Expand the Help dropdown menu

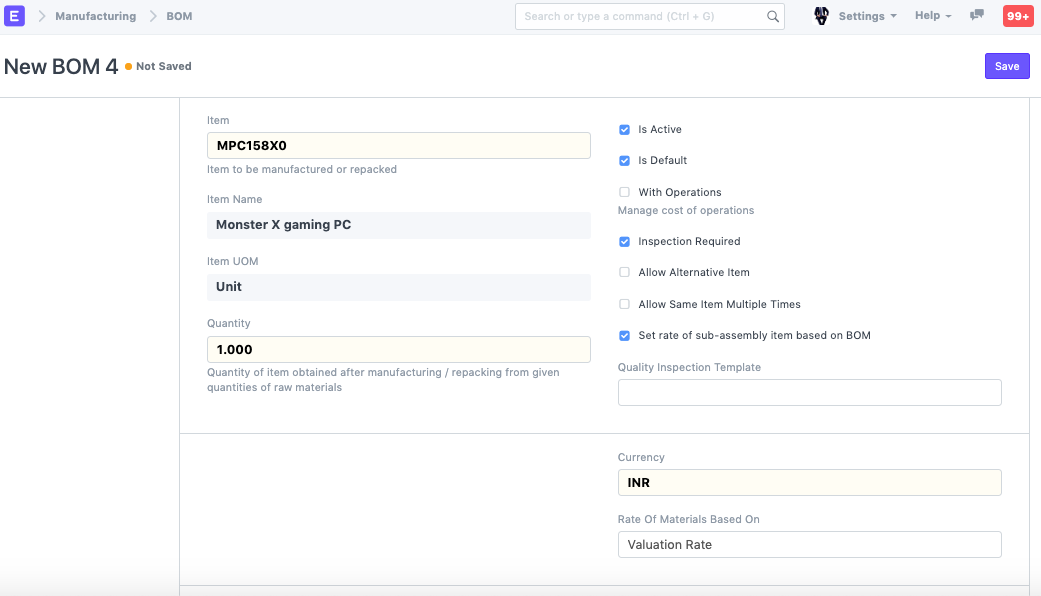point(932,16)
